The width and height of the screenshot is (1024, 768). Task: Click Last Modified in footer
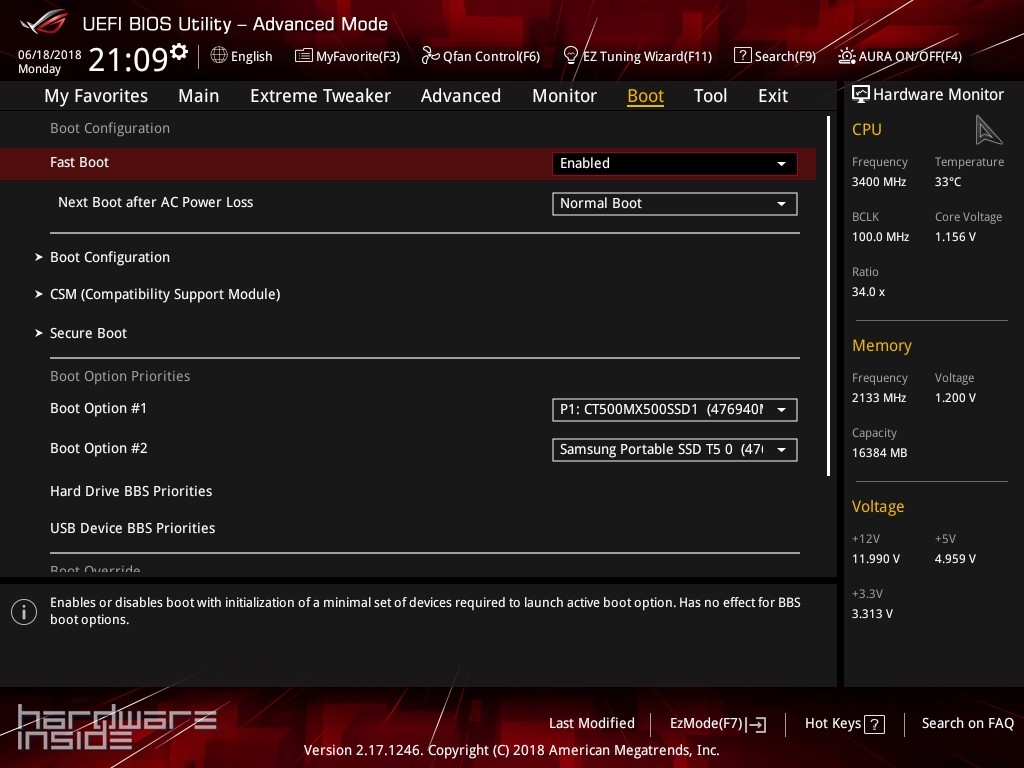click(x=592, y=724)
